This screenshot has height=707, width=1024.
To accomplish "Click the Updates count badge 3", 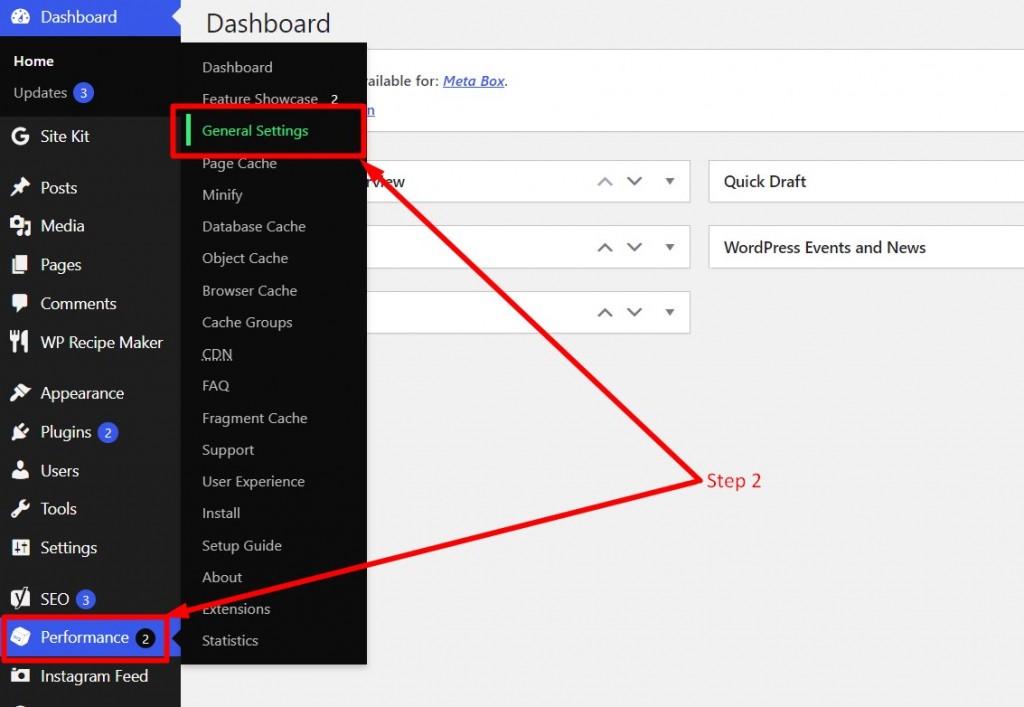I will (x=84, y=93).
